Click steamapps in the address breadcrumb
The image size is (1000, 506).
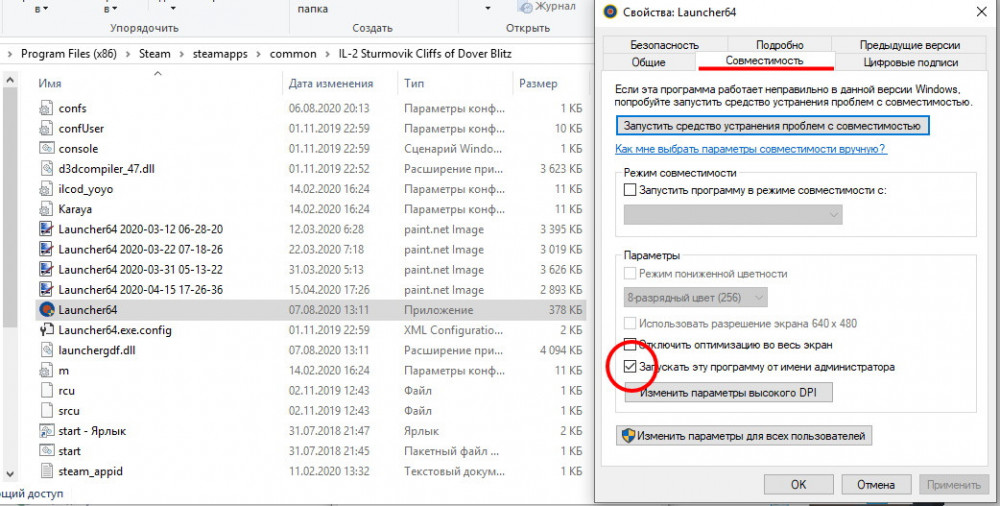pyautogui.click(x=220, y=54)
